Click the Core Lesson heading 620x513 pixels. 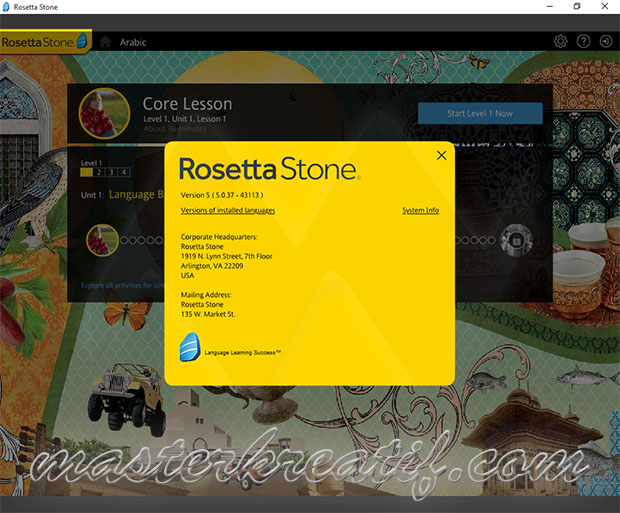click(187, 104)
